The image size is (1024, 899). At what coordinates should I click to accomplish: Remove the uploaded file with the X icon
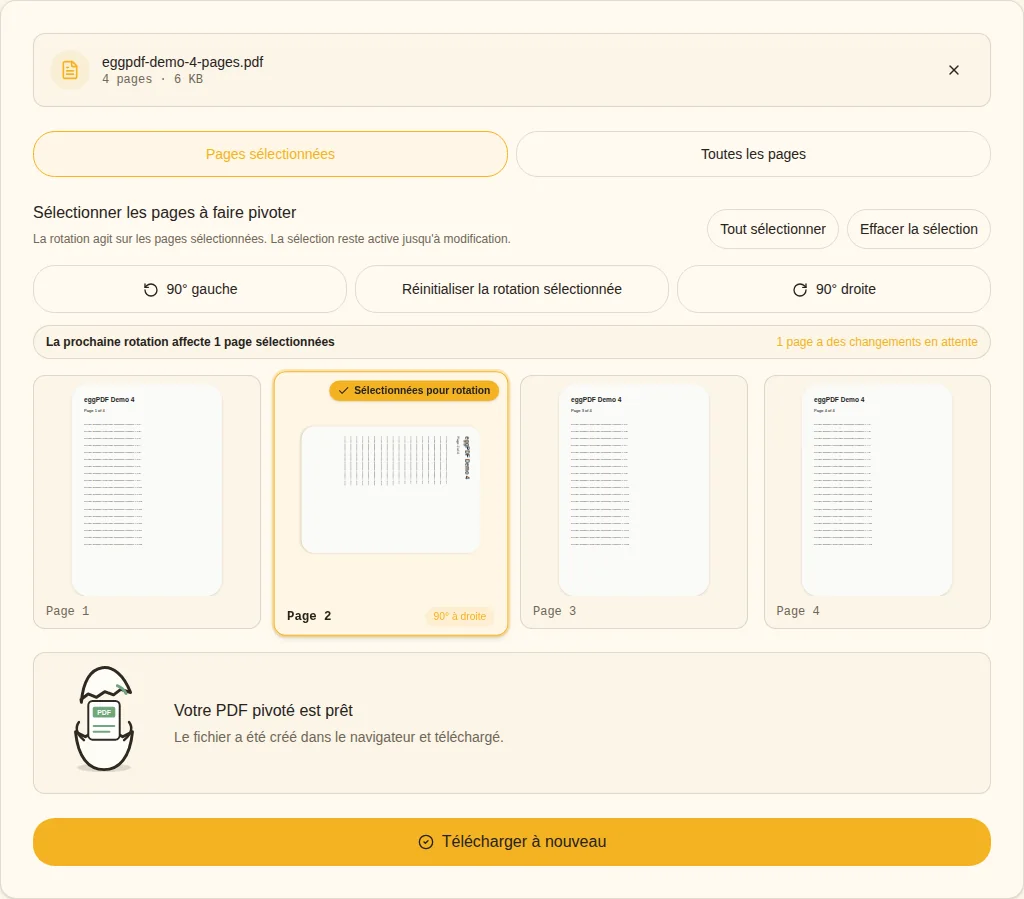click(x=953, y=70)
